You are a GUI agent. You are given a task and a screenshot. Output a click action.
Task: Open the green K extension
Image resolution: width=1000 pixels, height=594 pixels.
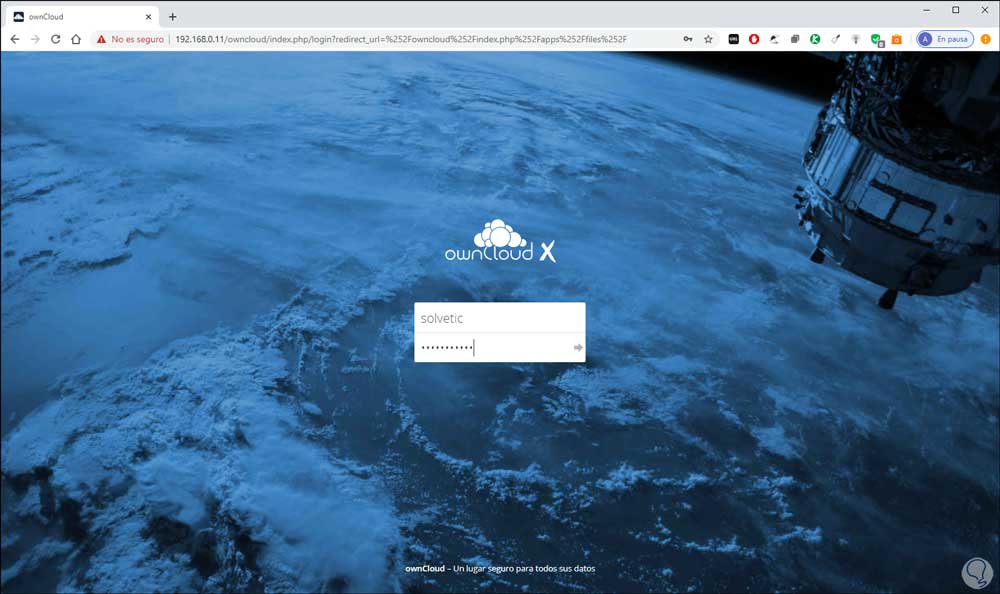815,39
